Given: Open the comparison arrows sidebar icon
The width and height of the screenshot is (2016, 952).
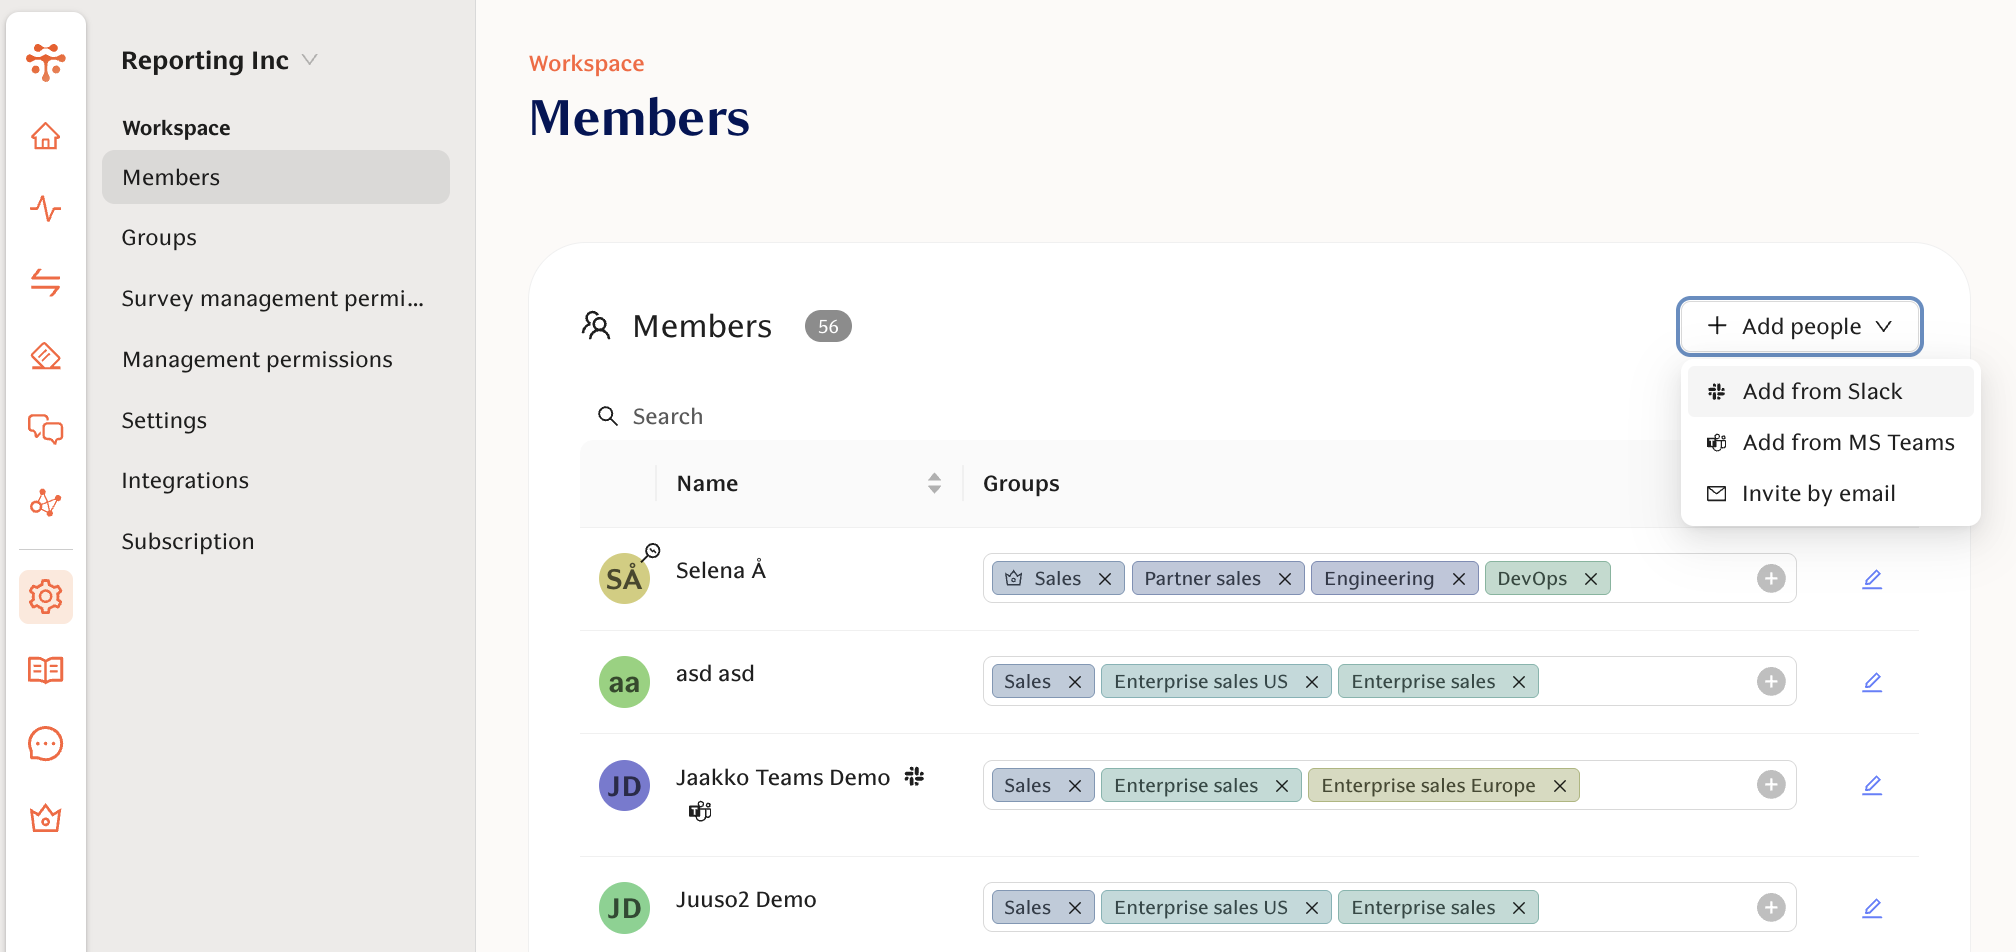Looking at the screenshot, I should [x=46, y=283].
